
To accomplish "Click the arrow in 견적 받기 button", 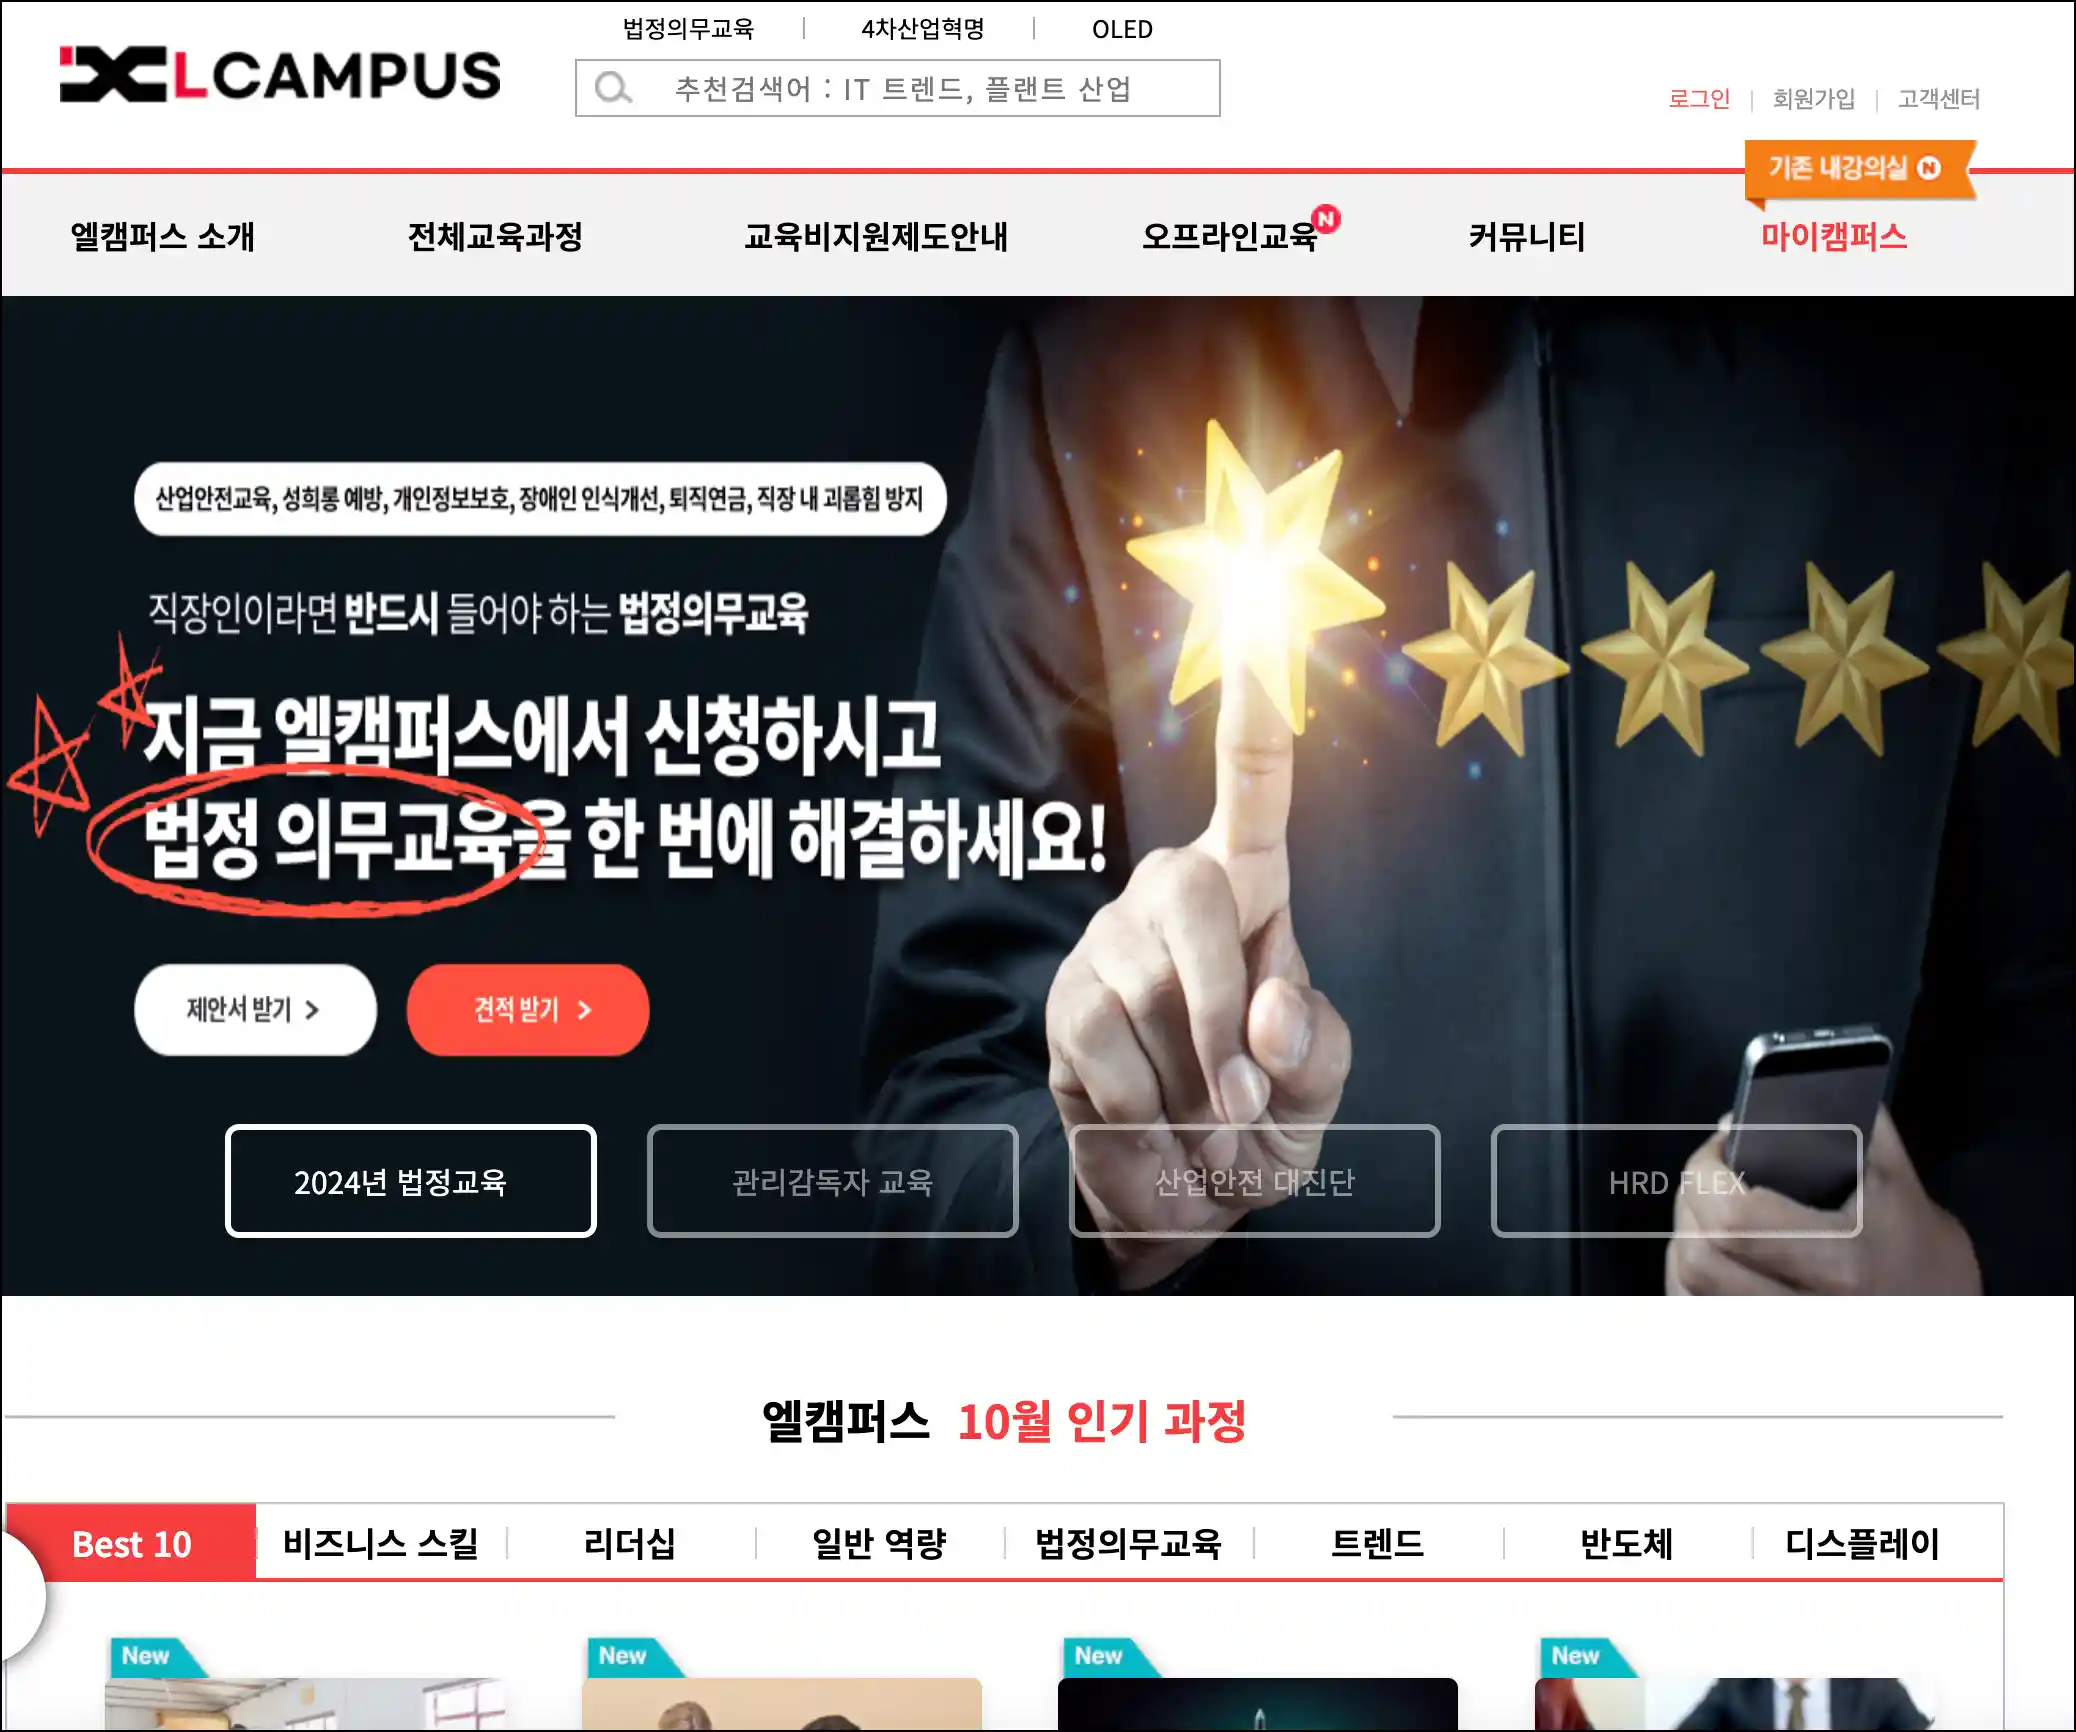I will tap(585, 1010).
